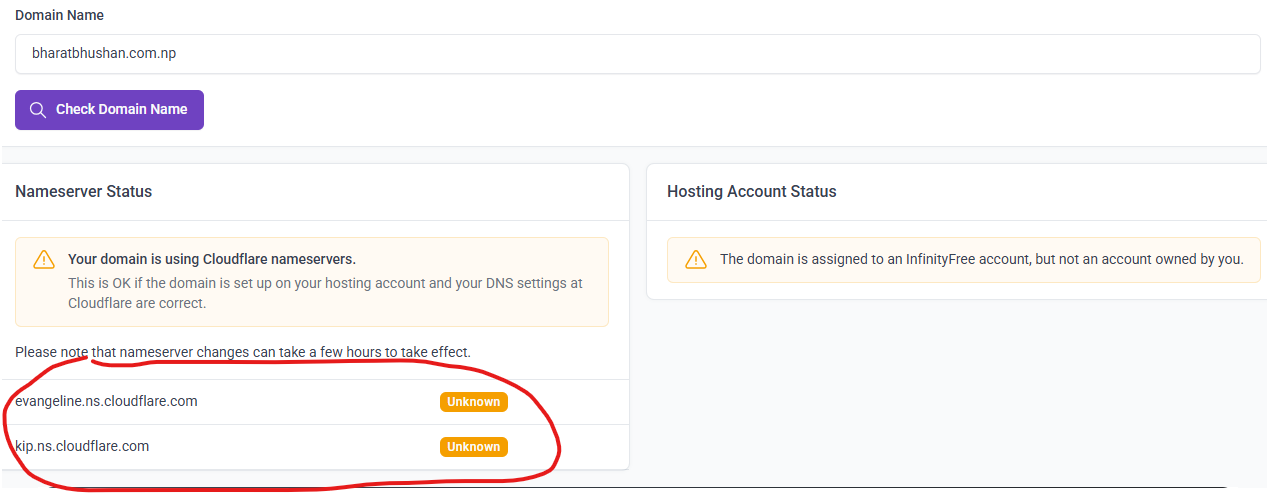Click the Nameserver Status heading
This screenshot has width=1267, height=494.
[x=84, y=191]
